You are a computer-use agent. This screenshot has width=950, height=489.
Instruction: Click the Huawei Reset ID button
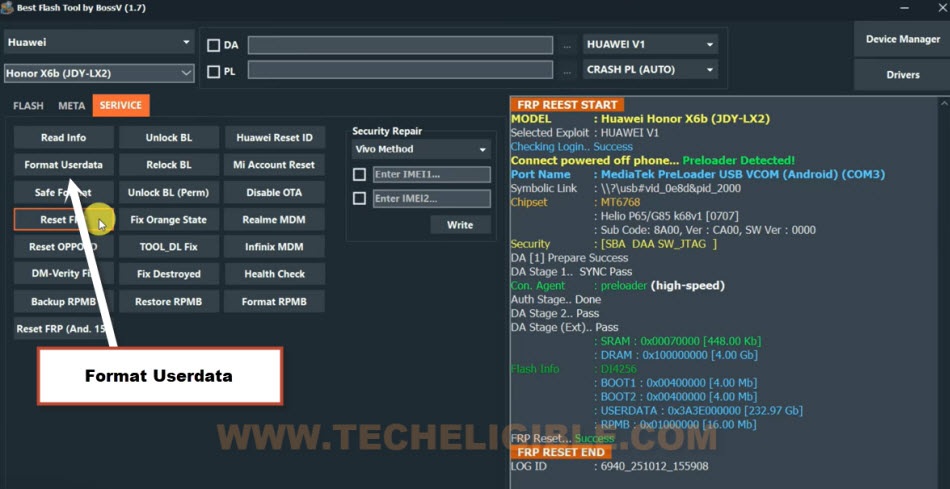pos(274,138)
